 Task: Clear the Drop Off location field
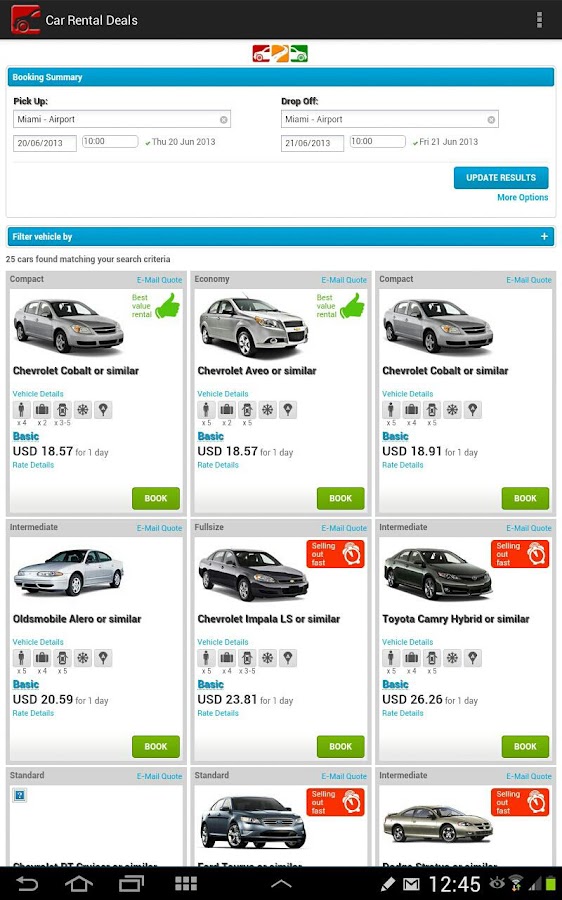coord(491,119)
